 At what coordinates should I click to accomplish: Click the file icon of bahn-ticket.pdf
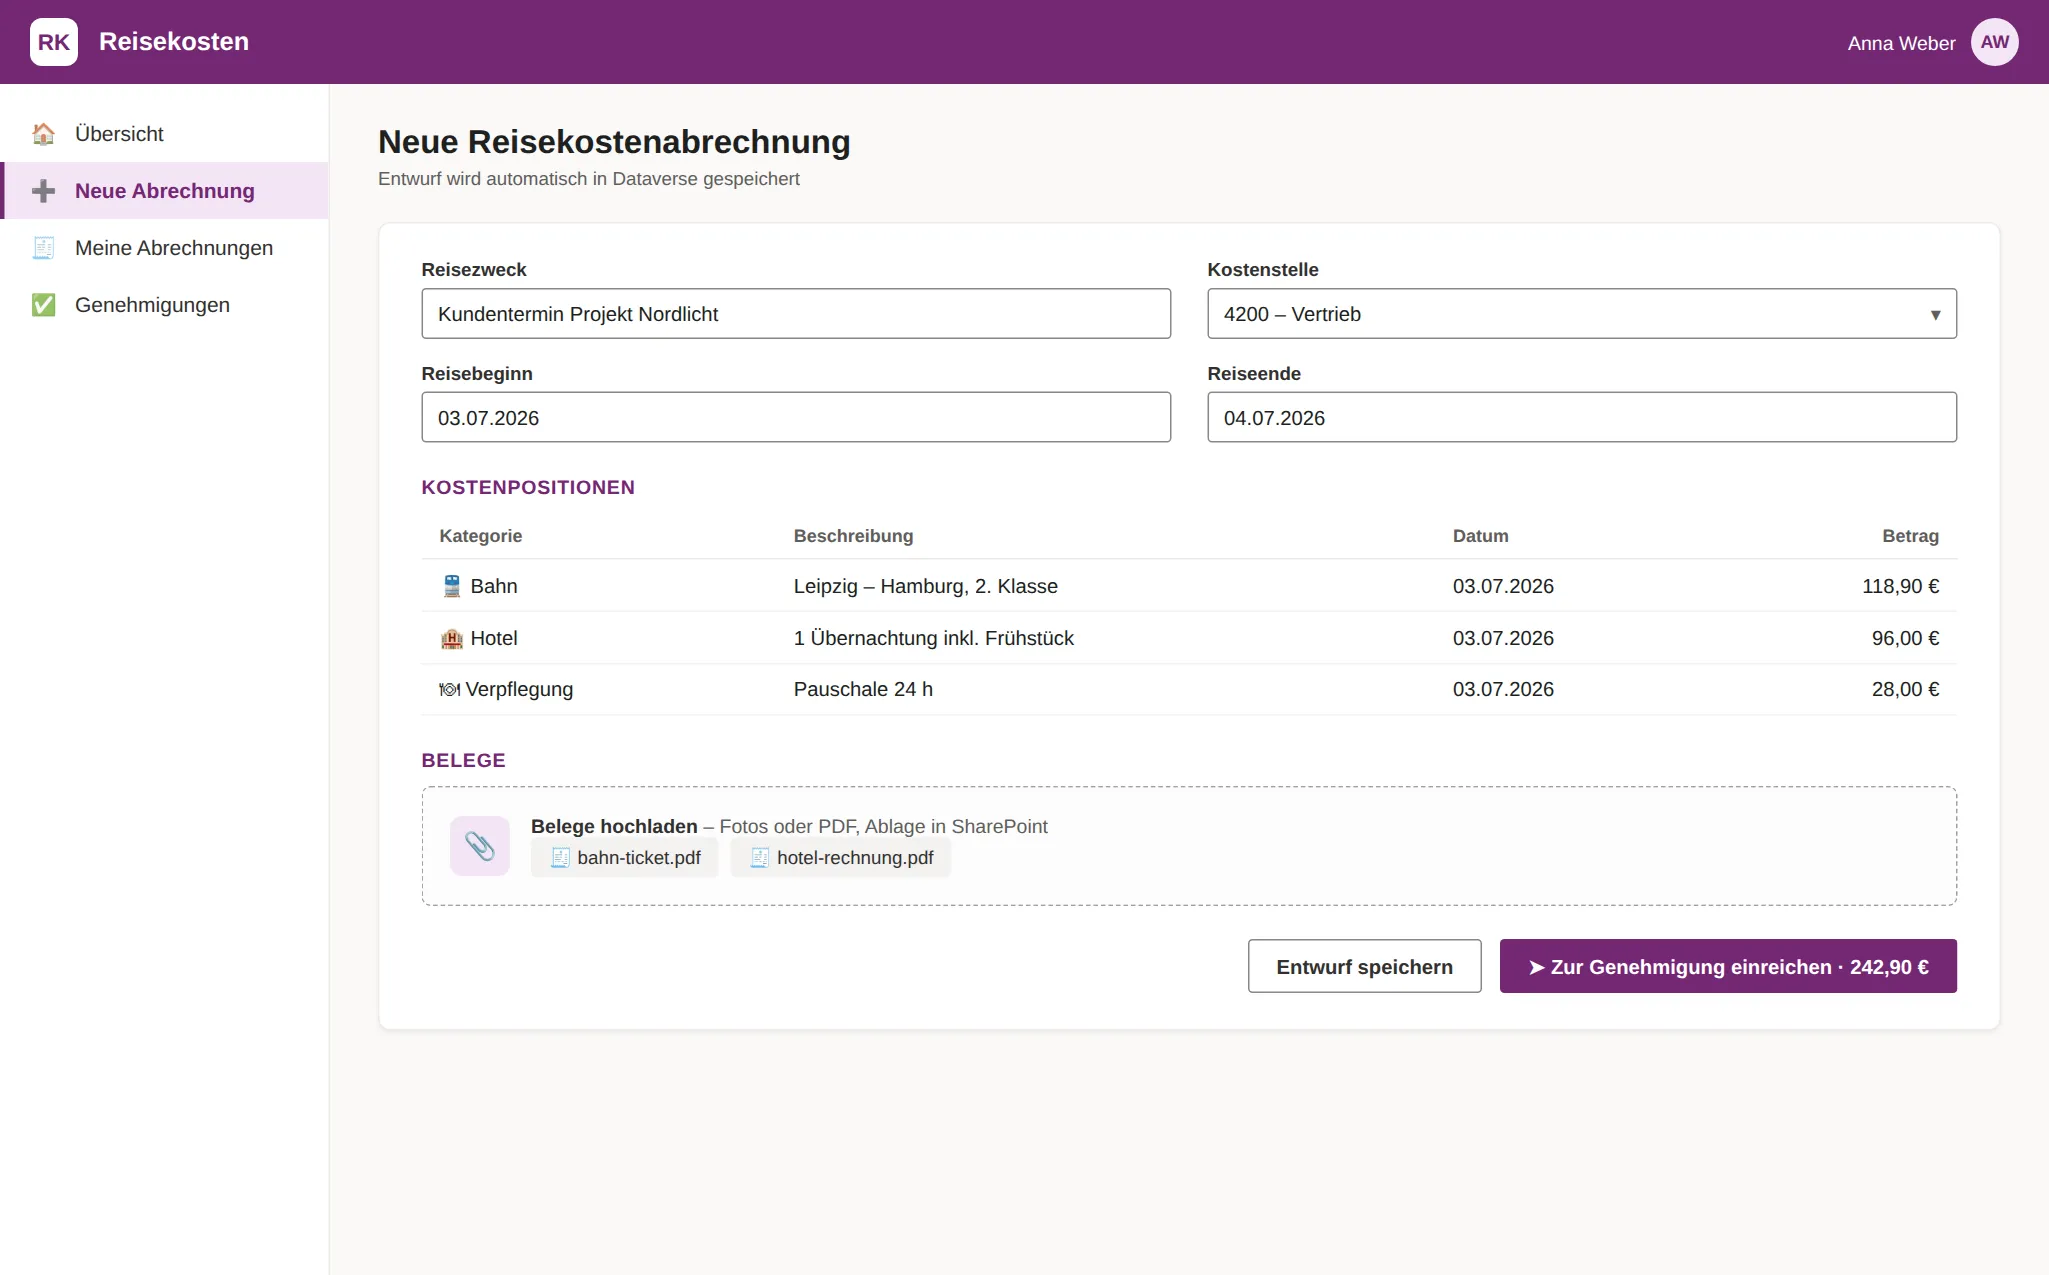(560, 858)
